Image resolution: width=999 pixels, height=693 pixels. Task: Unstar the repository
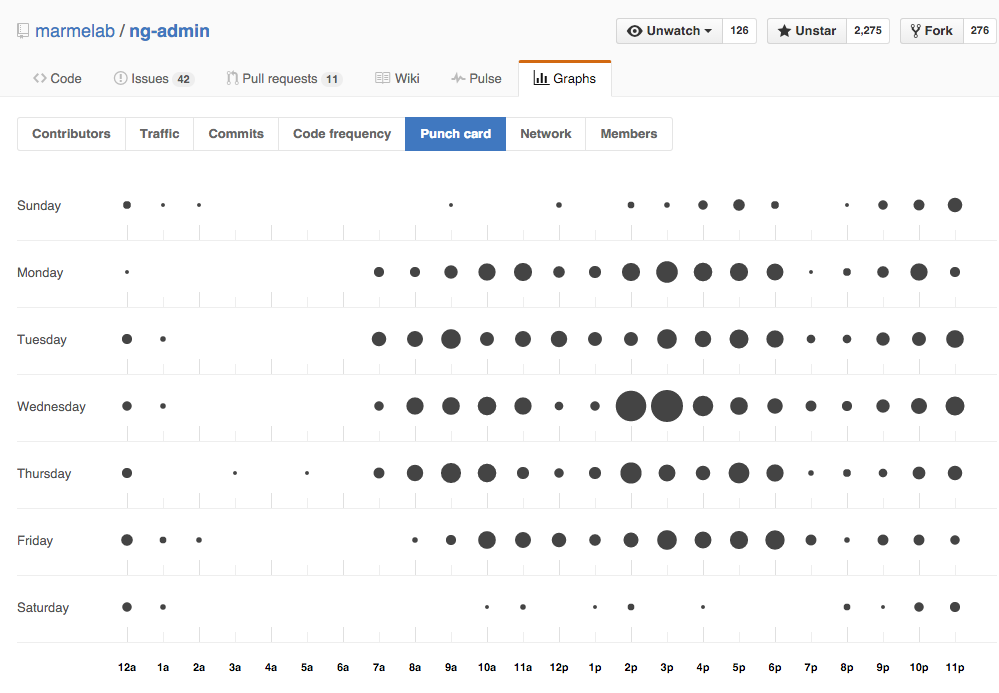807,31
